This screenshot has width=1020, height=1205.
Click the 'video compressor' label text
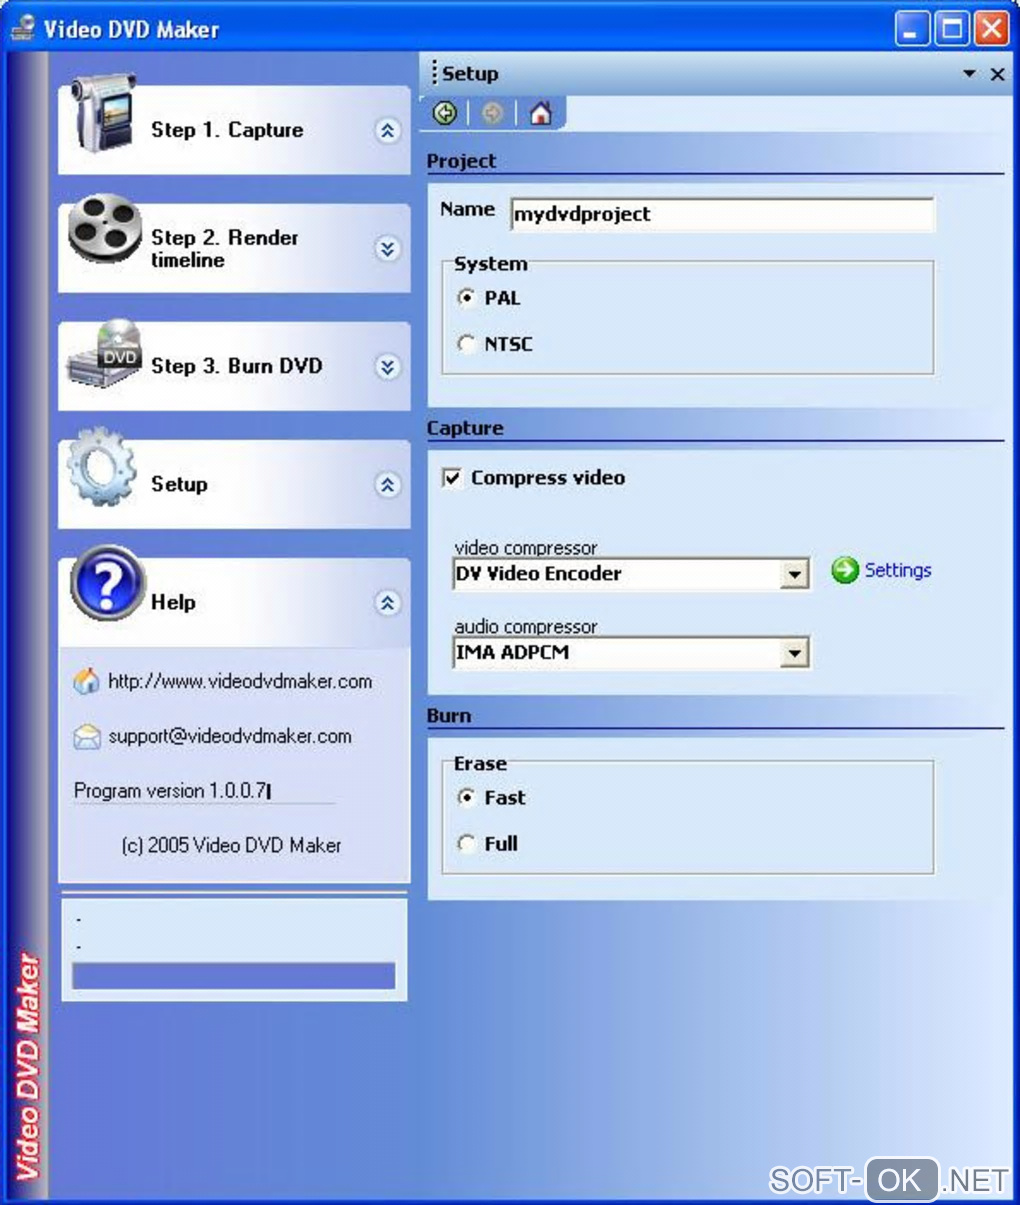[526, 548]
